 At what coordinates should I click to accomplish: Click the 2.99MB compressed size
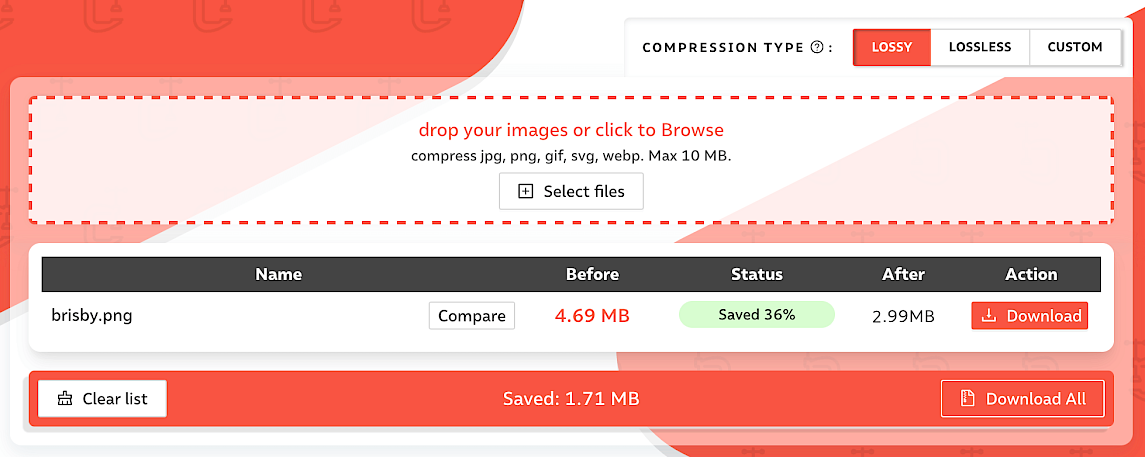pyautogui.click(x=903, y=316)
